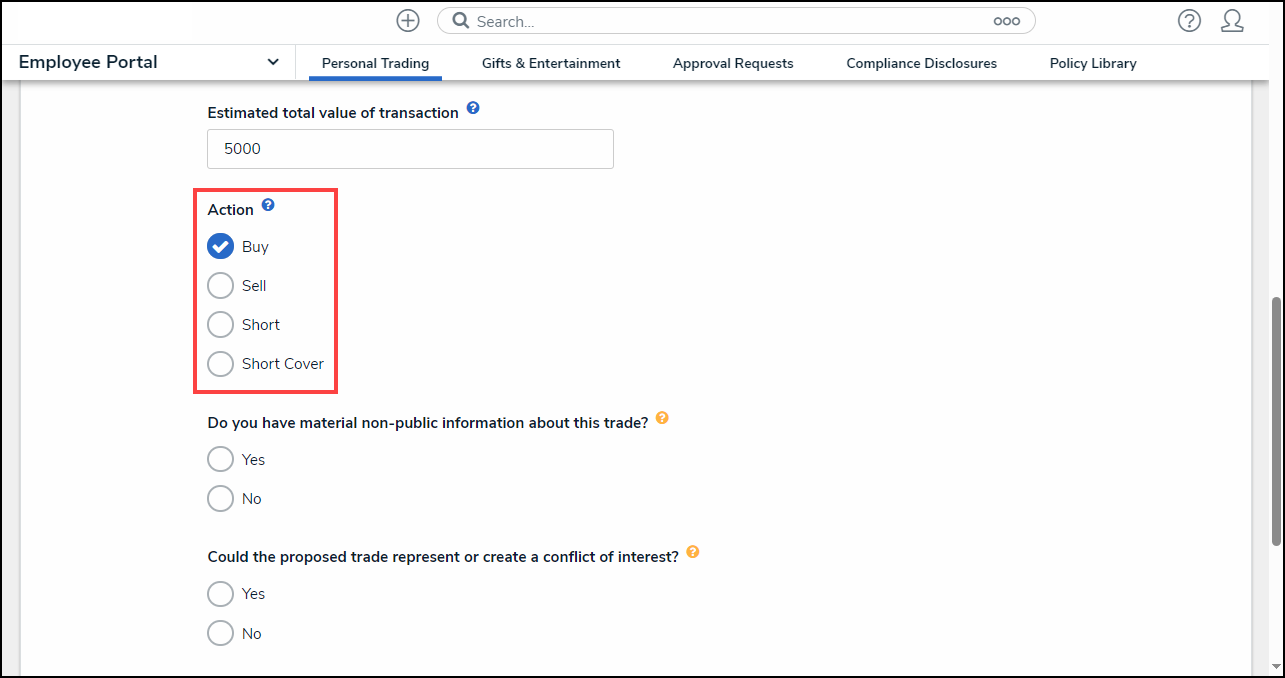
Task: Go to Compliance Disclosures tab
Action: [x=921, y=63]
